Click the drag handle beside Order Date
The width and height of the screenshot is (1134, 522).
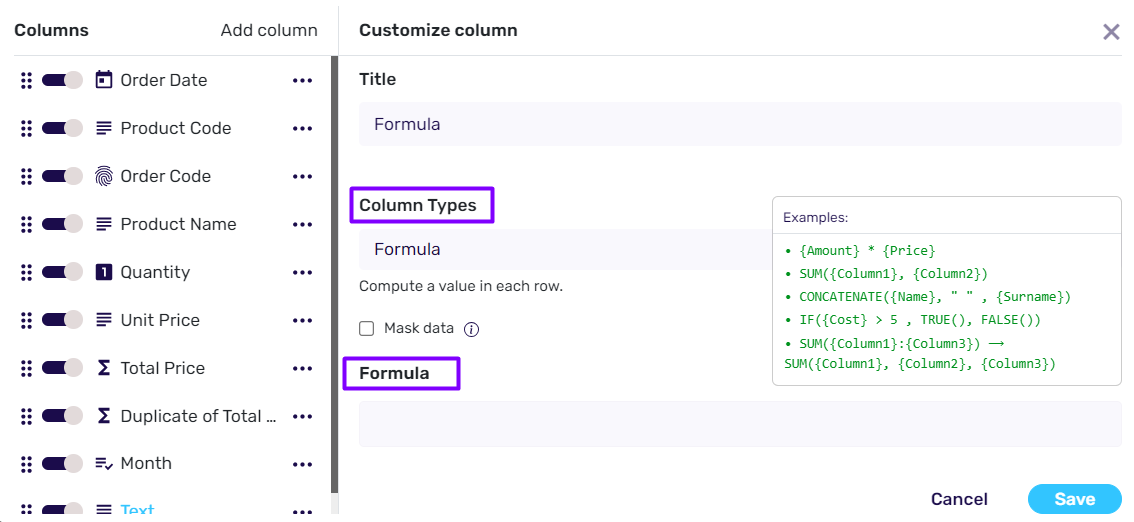coord(27,80)
